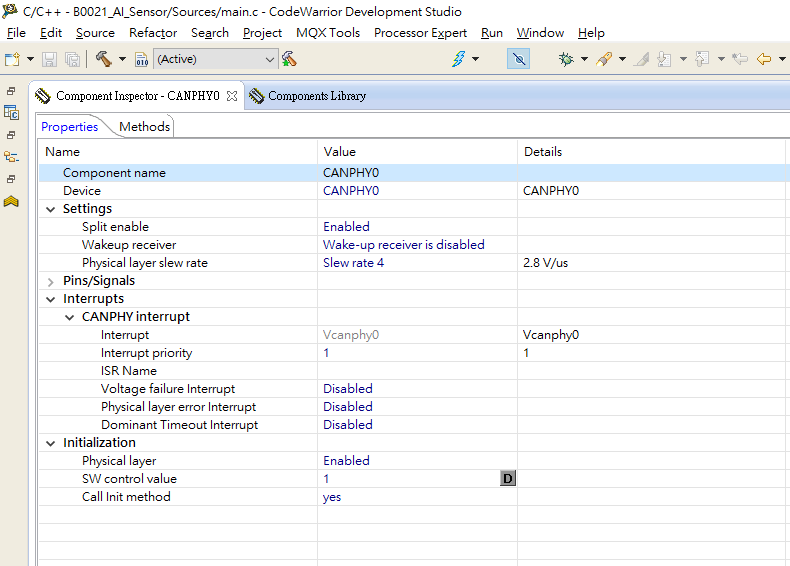
Task: Expand the Pins/Signals group
Action: [x=50, y=281]
